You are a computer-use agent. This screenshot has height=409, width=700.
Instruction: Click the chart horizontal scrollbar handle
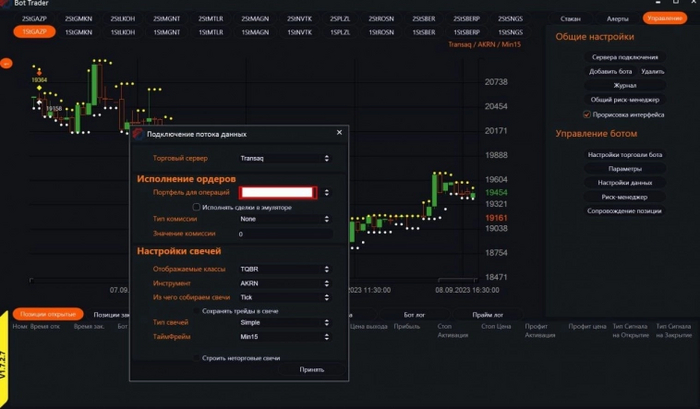[457, 280]
